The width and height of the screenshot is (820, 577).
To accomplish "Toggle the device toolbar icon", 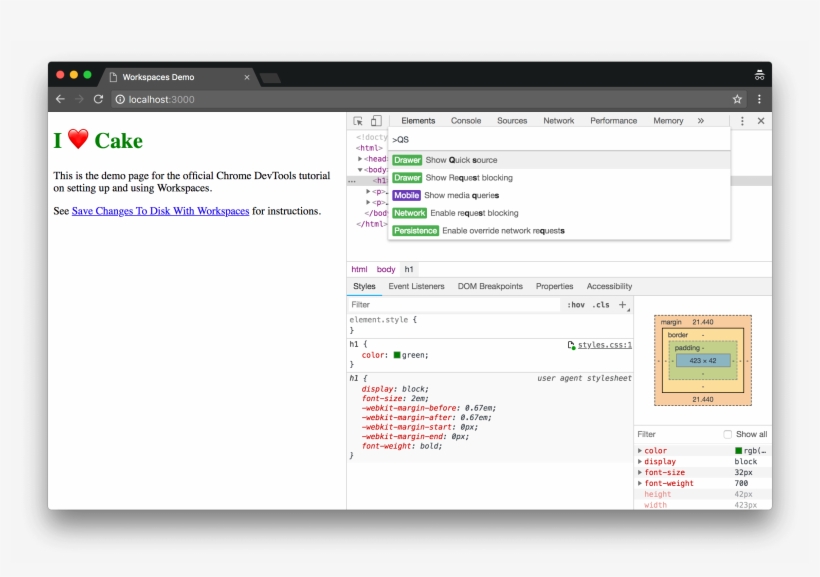I will [376, 121].
